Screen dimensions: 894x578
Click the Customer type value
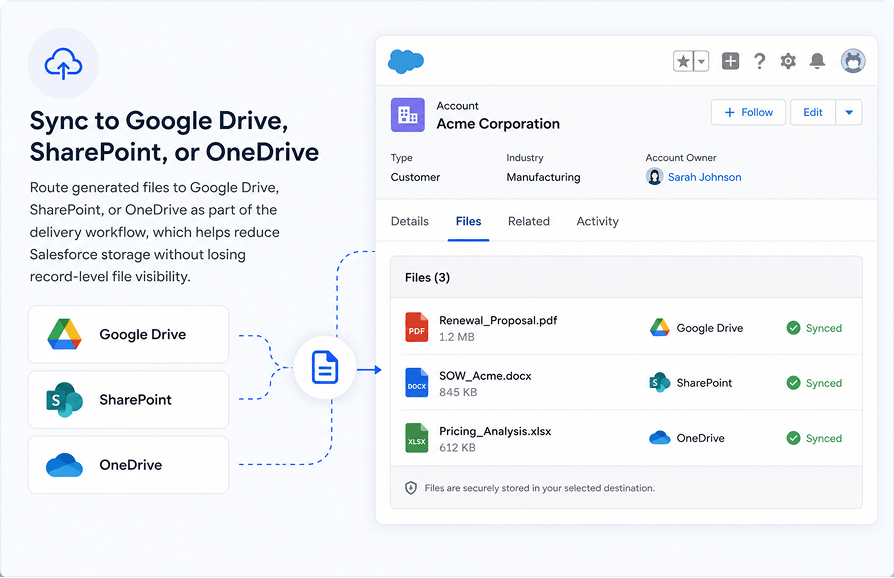(x=416, y=177)
